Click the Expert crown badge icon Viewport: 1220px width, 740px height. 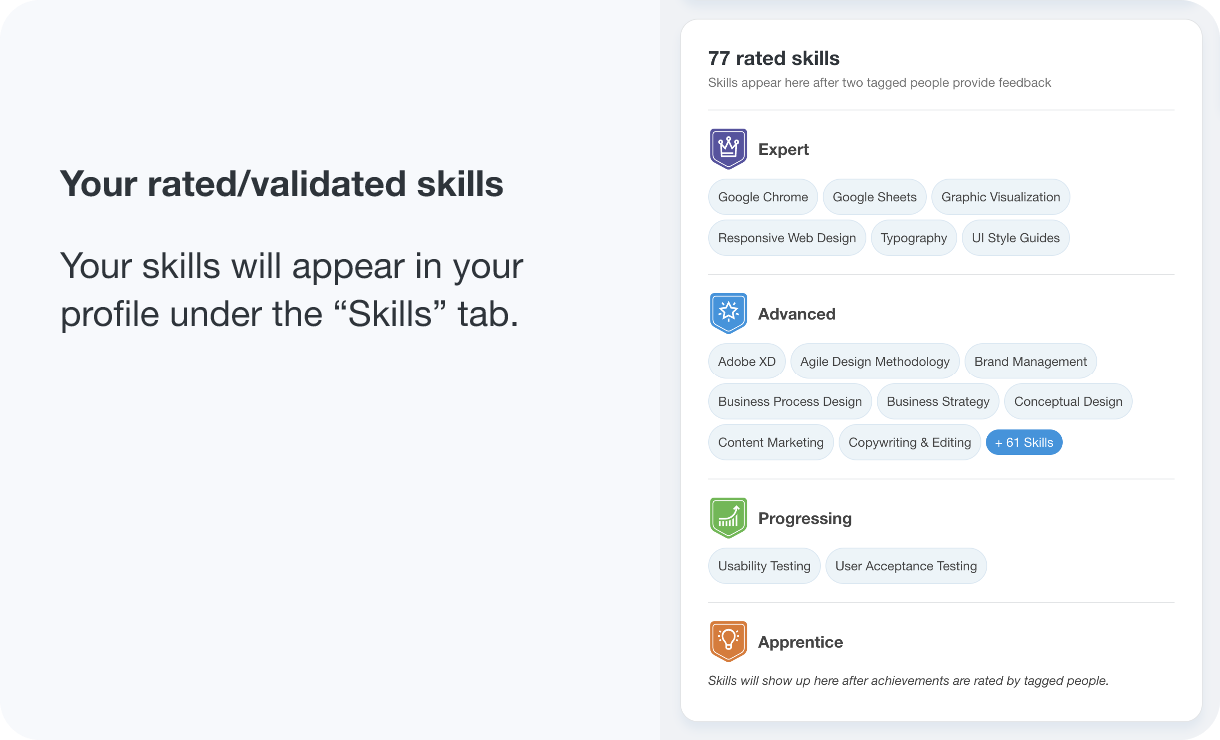(728, 149)
